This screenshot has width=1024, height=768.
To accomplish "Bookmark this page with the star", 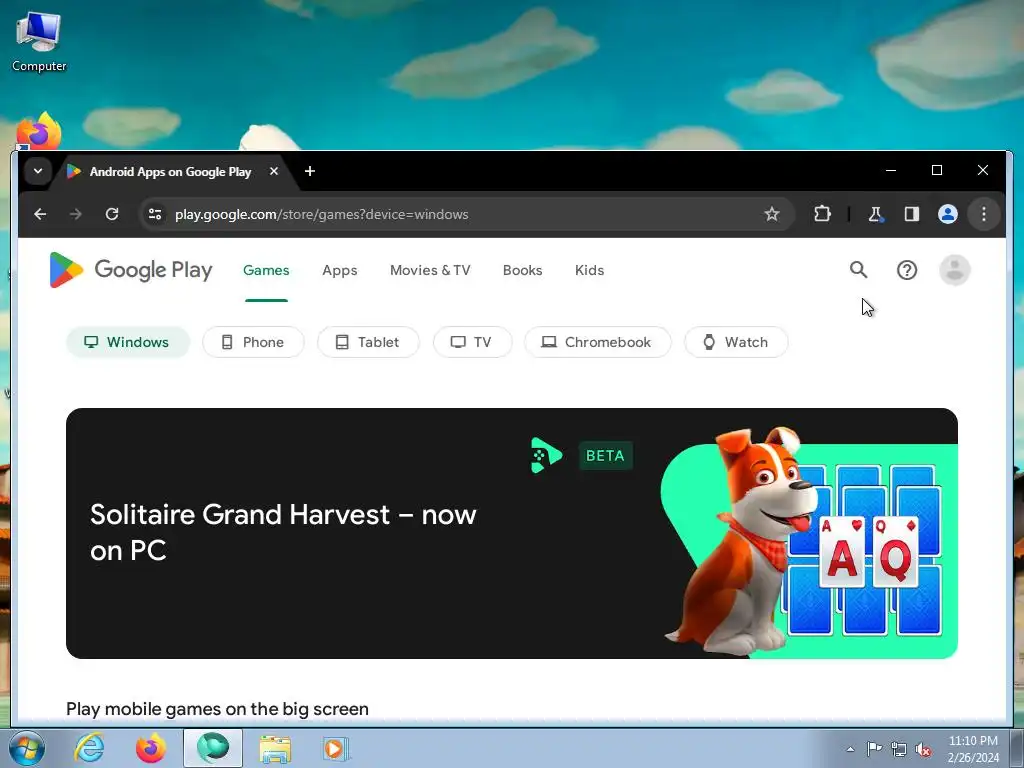I will click(772, 214).
